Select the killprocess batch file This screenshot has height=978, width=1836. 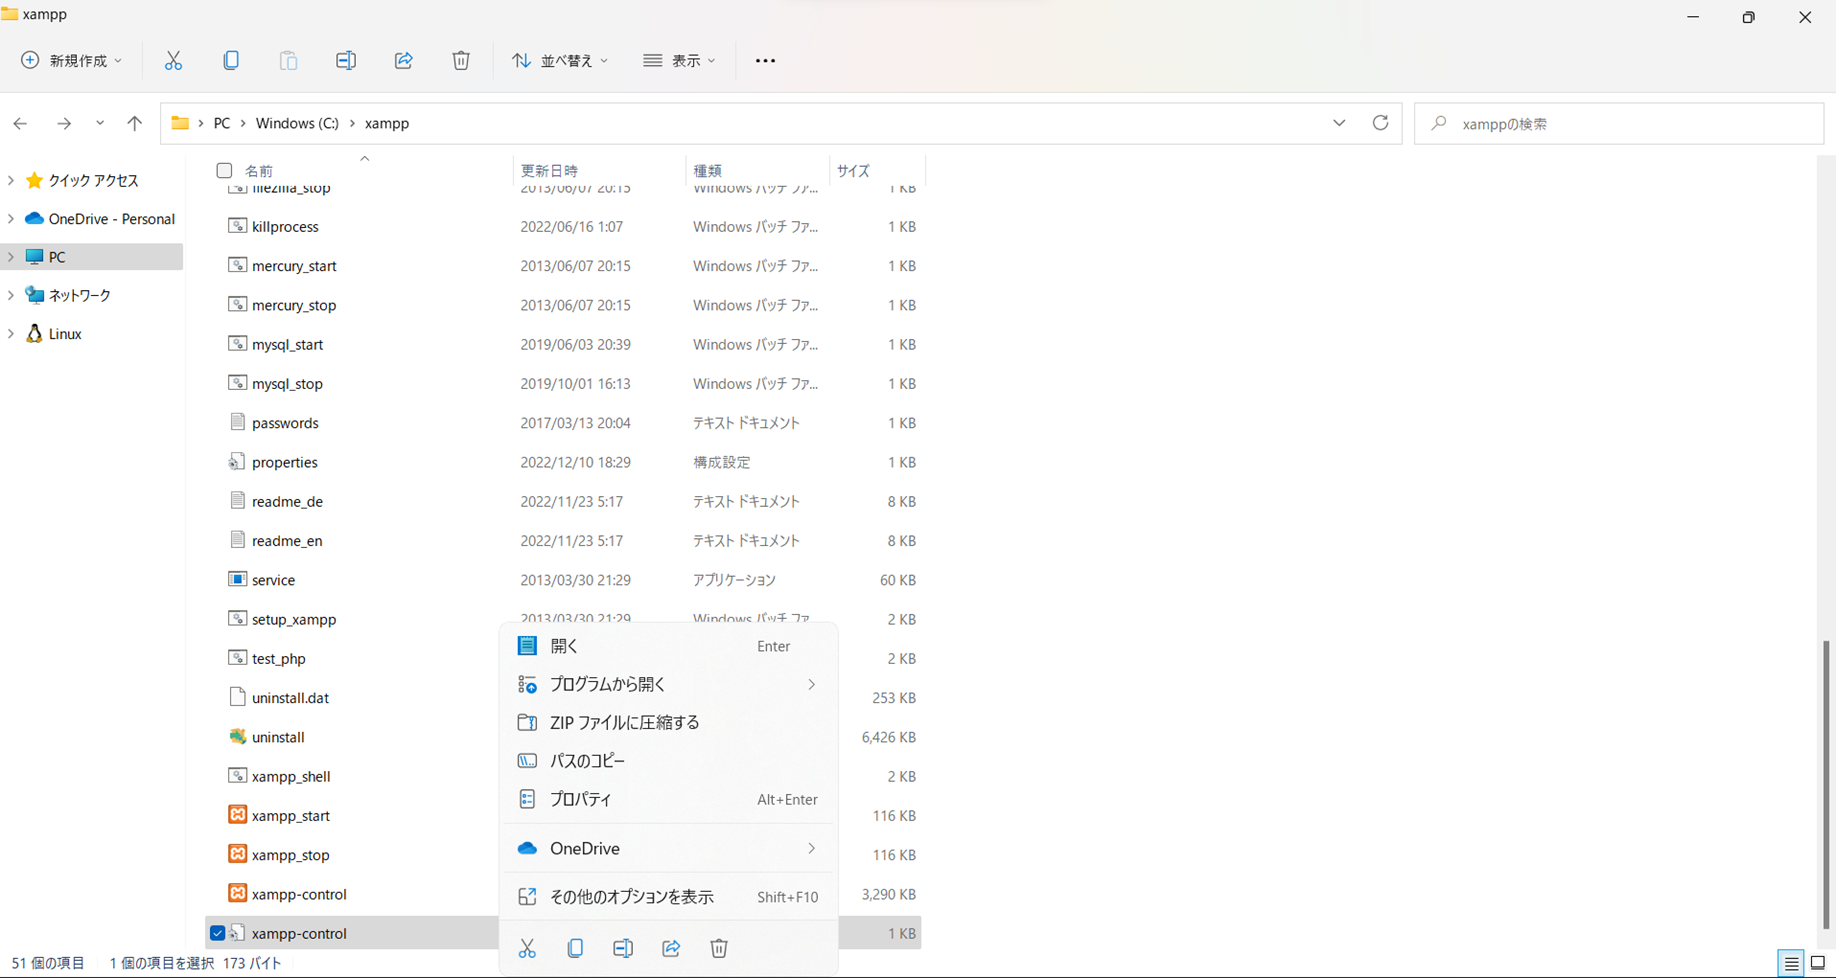[285, 227]
